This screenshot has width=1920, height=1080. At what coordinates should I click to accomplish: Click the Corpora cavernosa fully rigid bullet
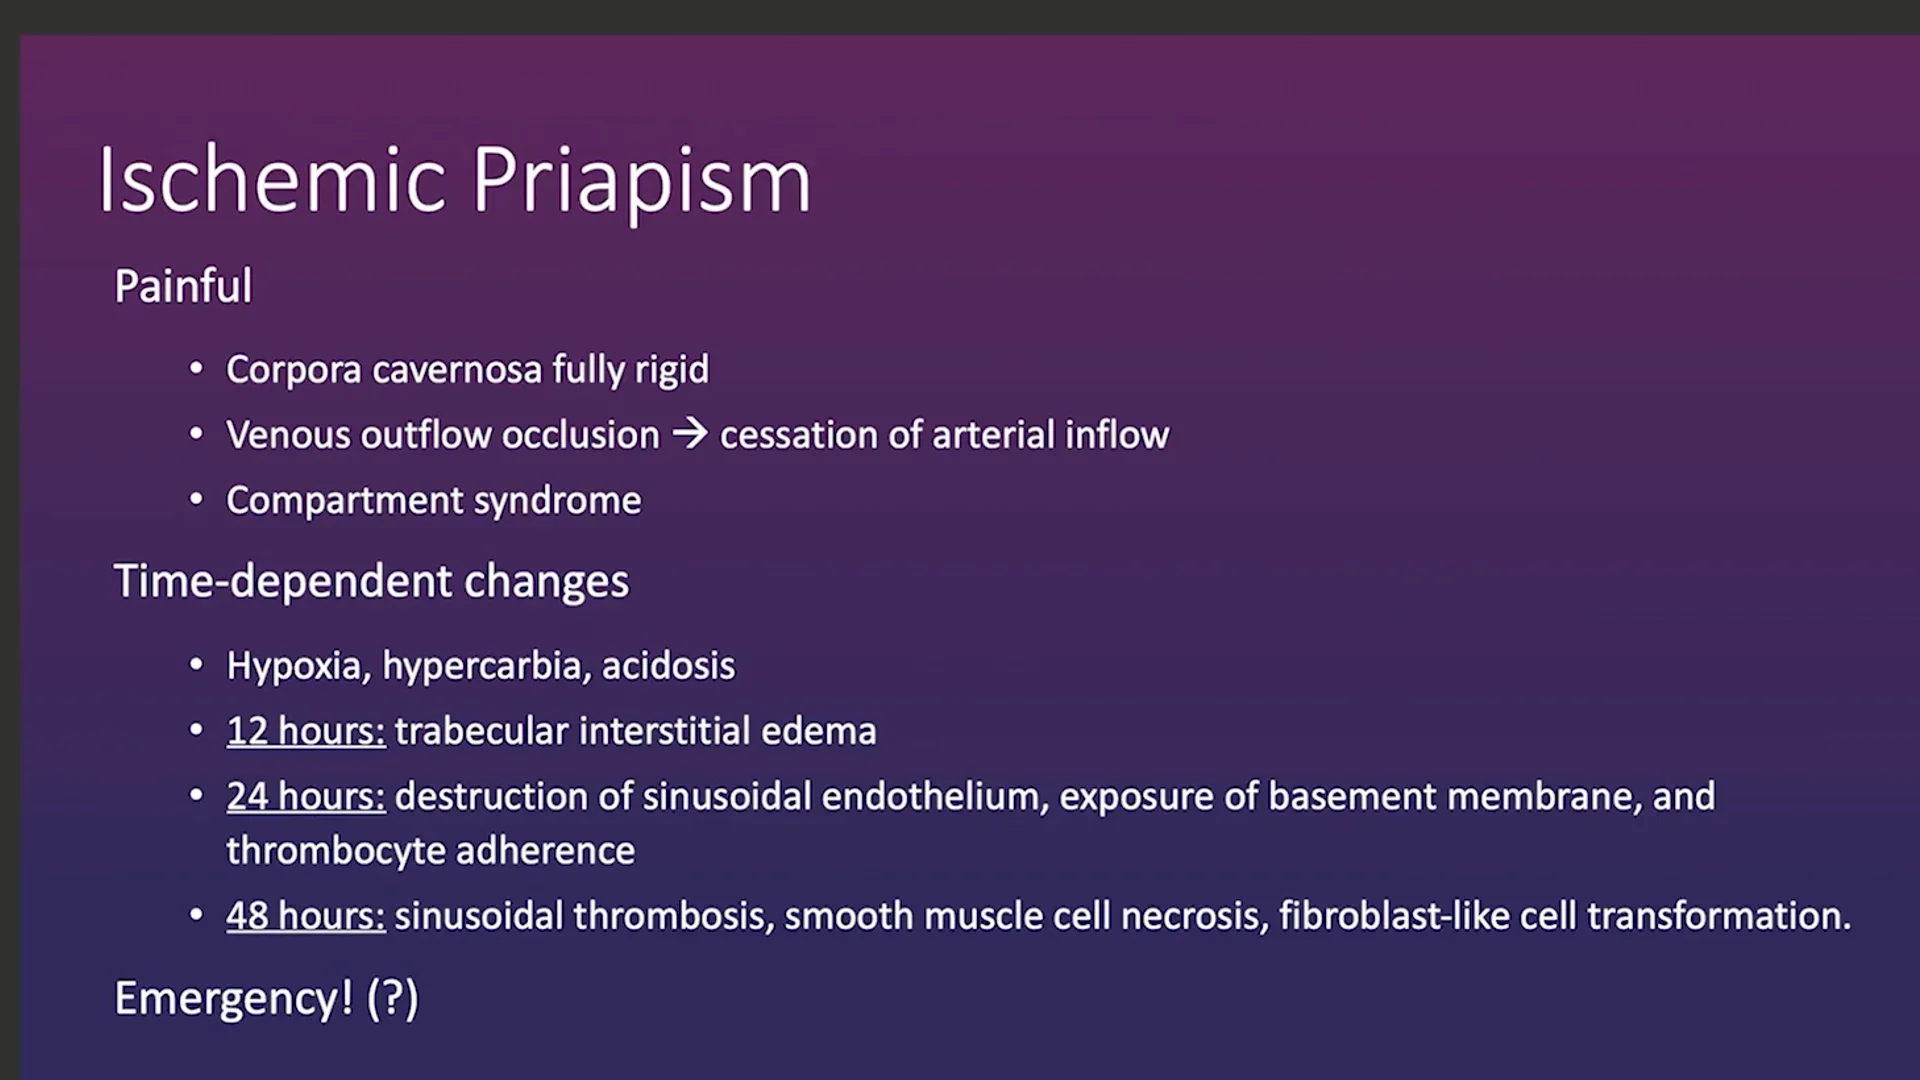click(x=467, y=370)
